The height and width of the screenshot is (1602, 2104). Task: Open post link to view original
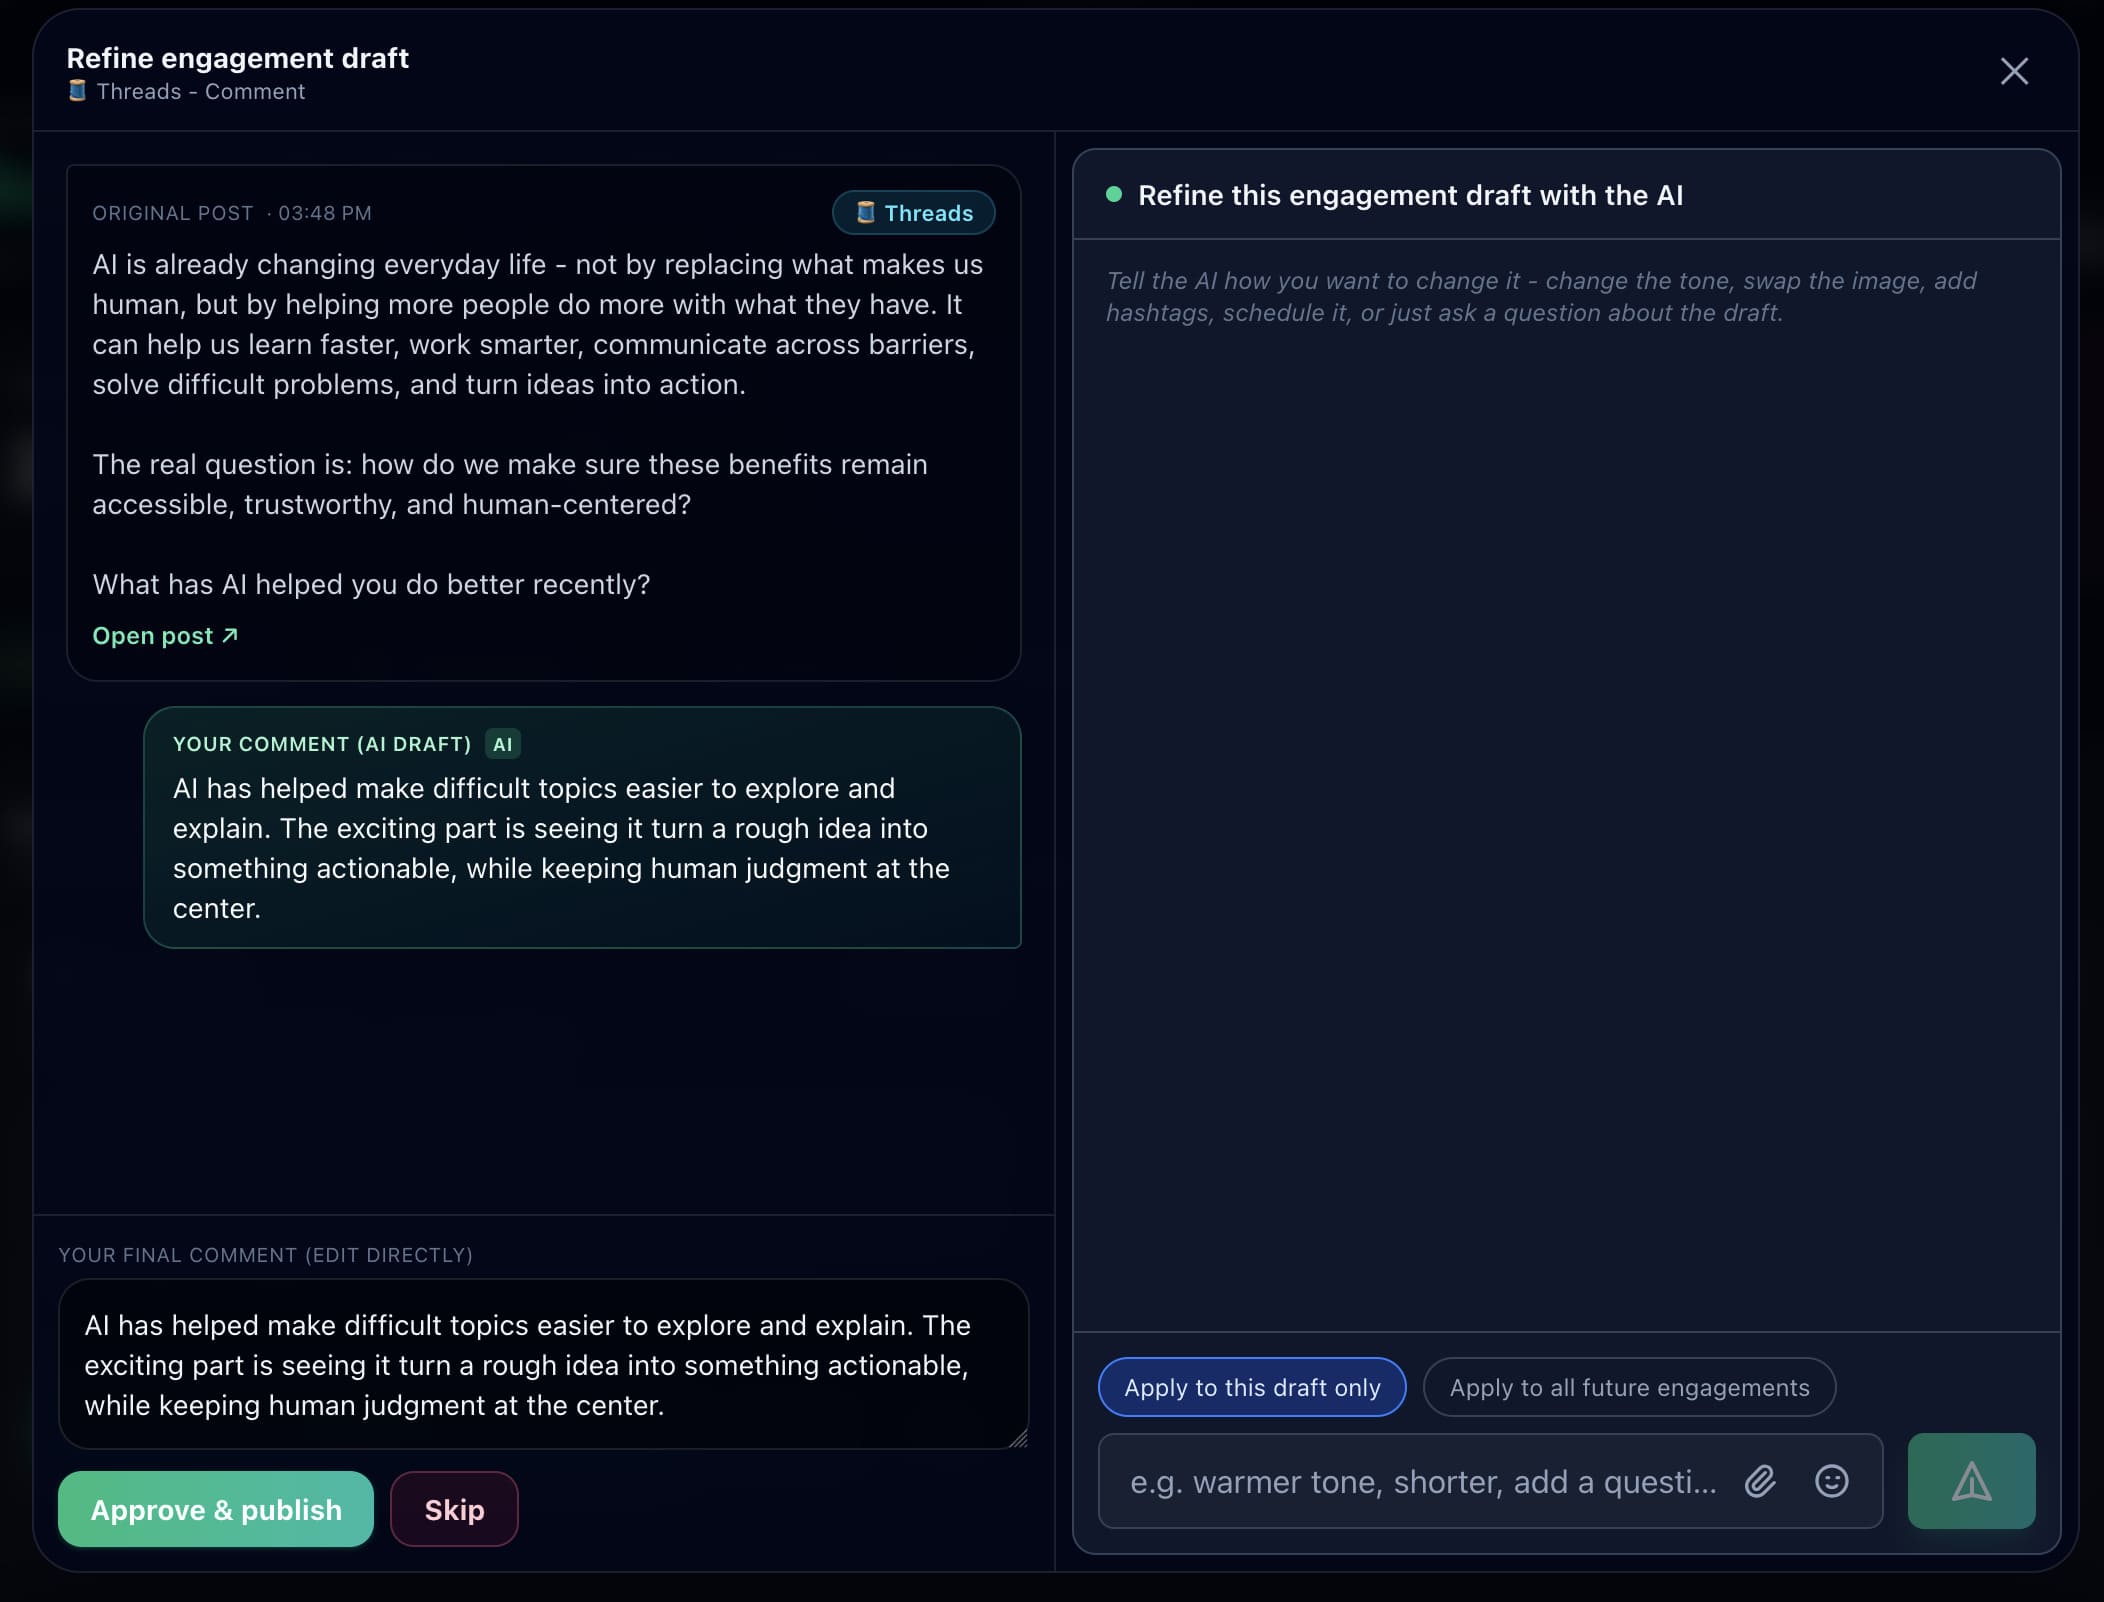(165, 636)
